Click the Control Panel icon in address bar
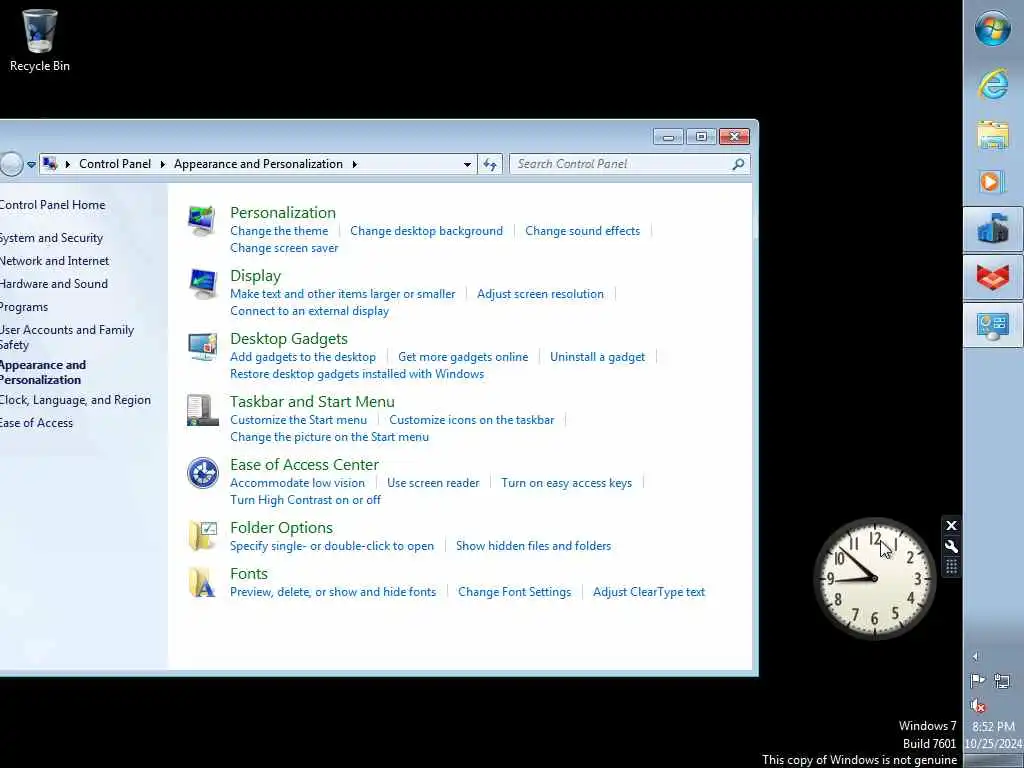Image resolution: width=1024 pixels, height=768 pixels. (50, 163)
